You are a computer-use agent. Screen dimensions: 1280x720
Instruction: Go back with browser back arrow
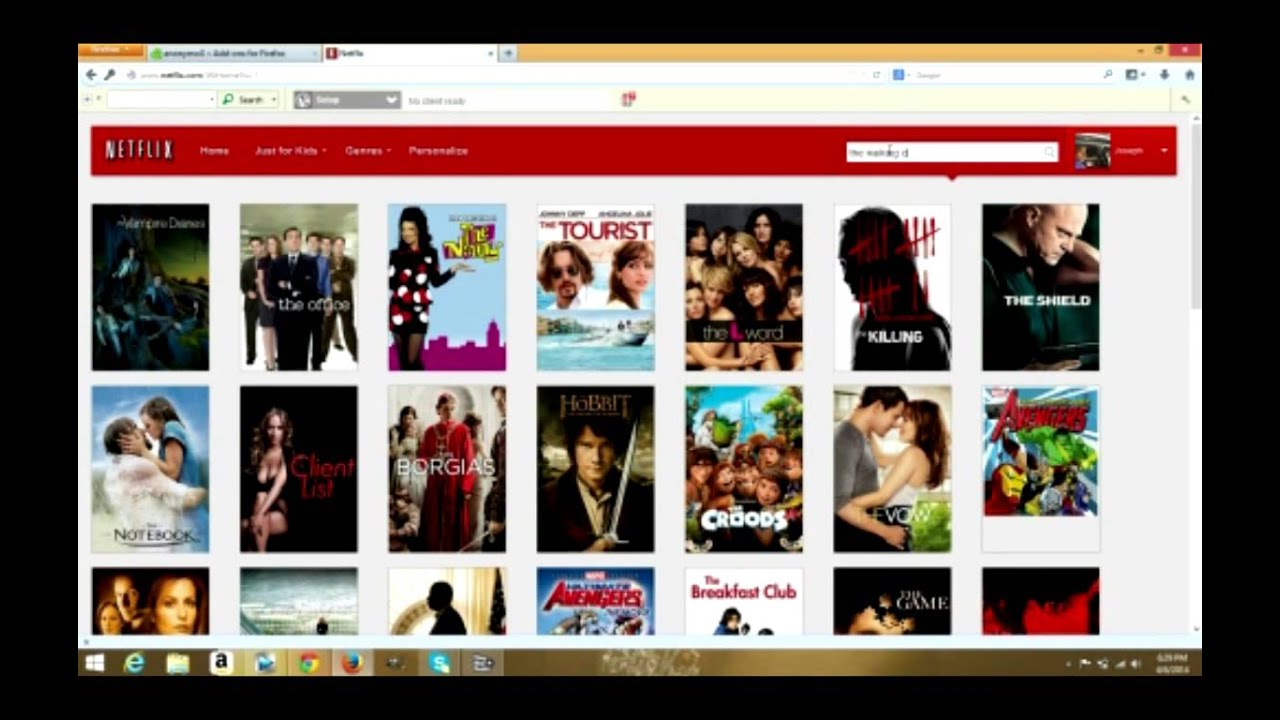pyautogui.click(x=91, y=75)
